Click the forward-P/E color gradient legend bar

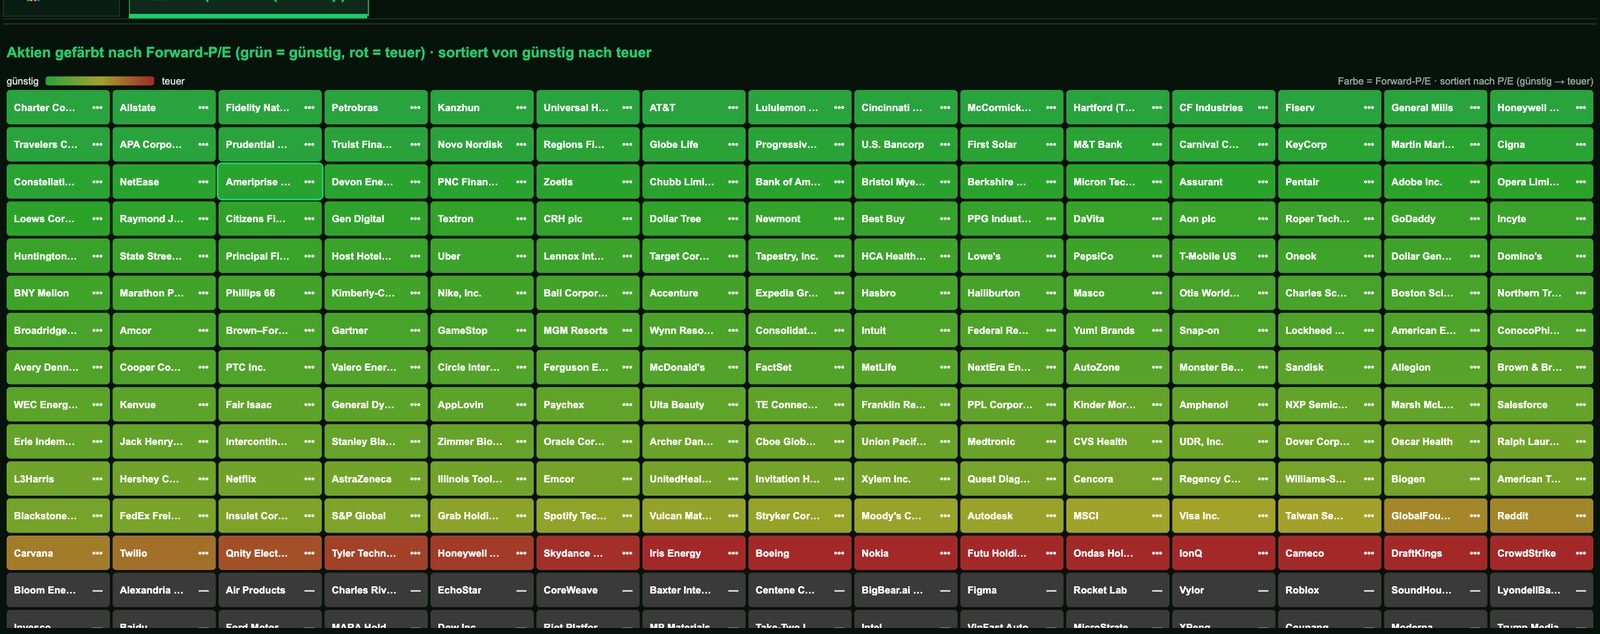[100, 81]
